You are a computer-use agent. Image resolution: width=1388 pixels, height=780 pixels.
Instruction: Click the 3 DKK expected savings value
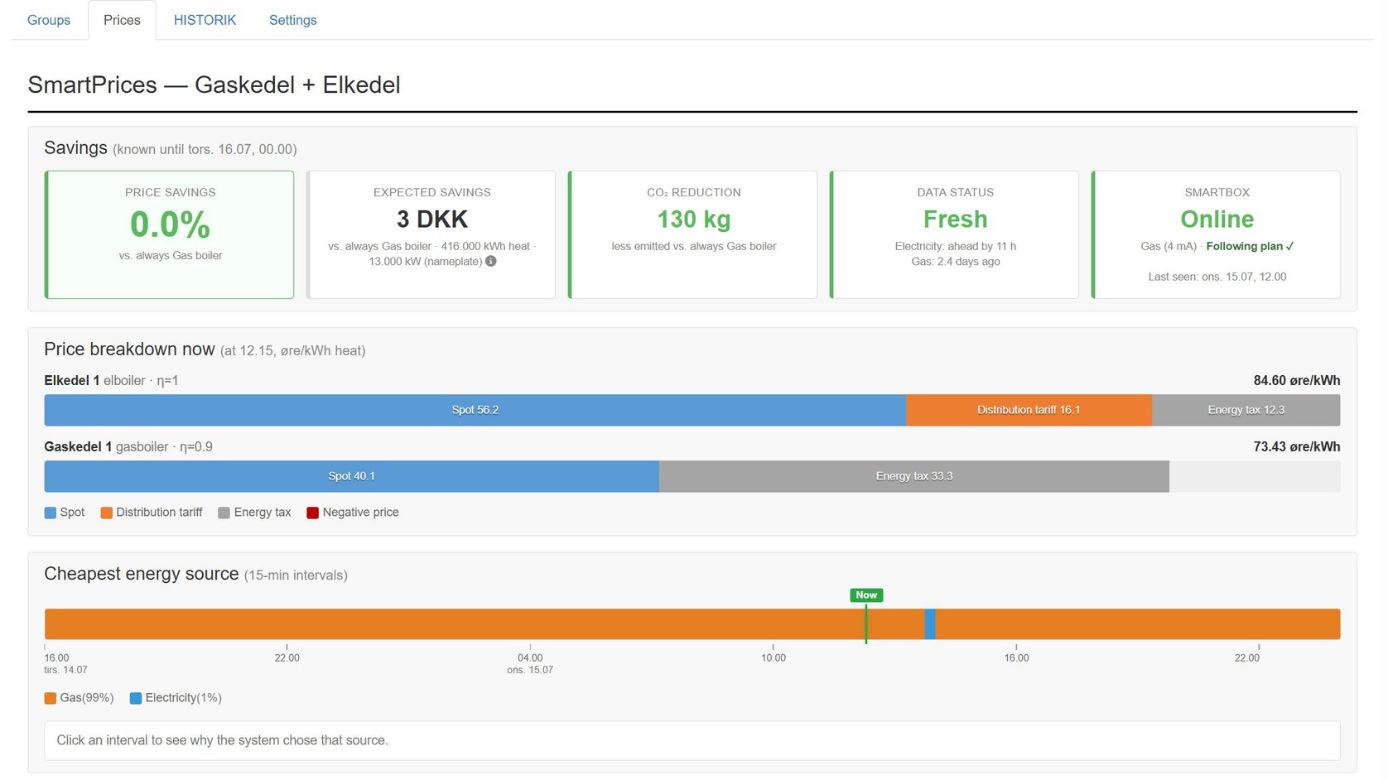tap(432, 219)
